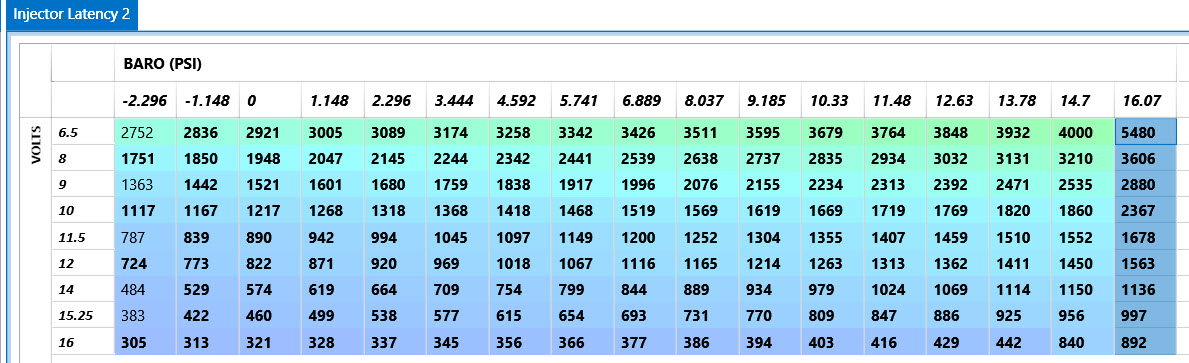Click cell with value 1136

pyautogui.click(x=1145, y=289)
